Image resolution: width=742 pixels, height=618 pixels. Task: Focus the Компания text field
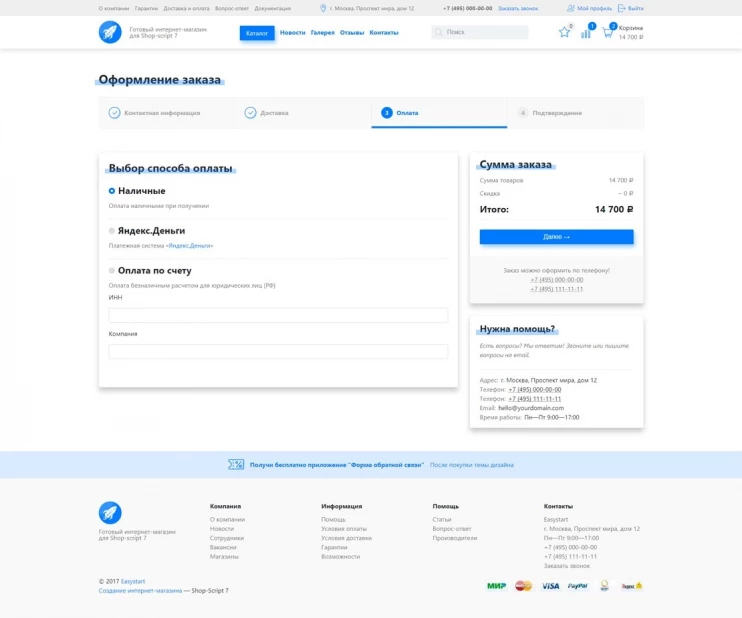tap(278, 351)
